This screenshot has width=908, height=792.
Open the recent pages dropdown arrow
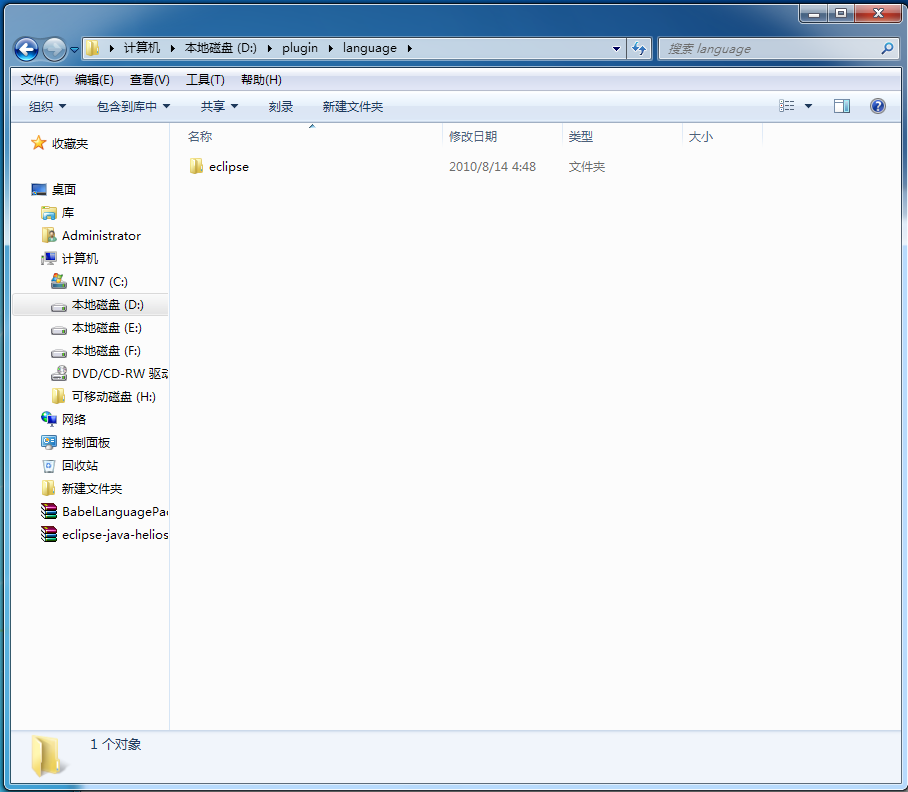[x=74, y=50]
